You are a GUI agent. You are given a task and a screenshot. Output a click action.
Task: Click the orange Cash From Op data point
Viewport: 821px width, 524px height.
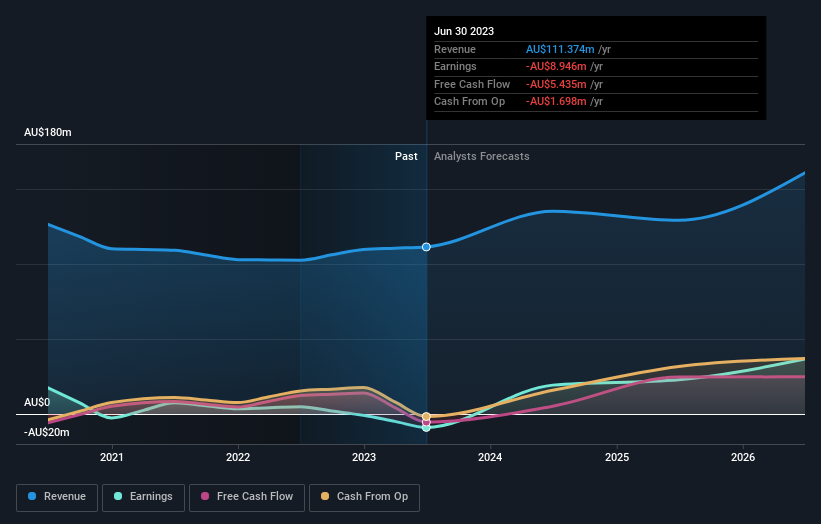coord(426,416)
